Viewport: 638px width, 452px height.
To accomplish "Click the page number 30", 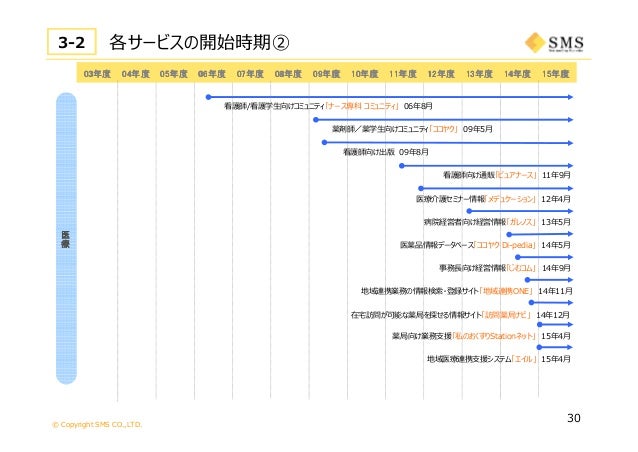I will click(x=574, y=418).
